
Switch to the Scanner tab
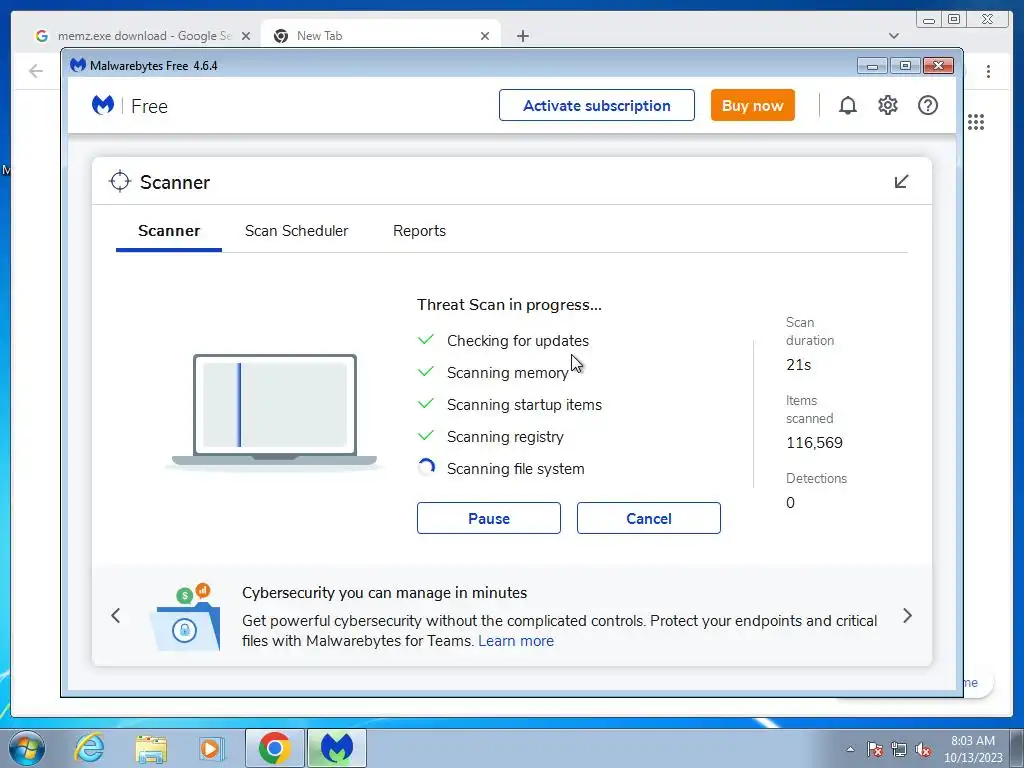[169, 231]
